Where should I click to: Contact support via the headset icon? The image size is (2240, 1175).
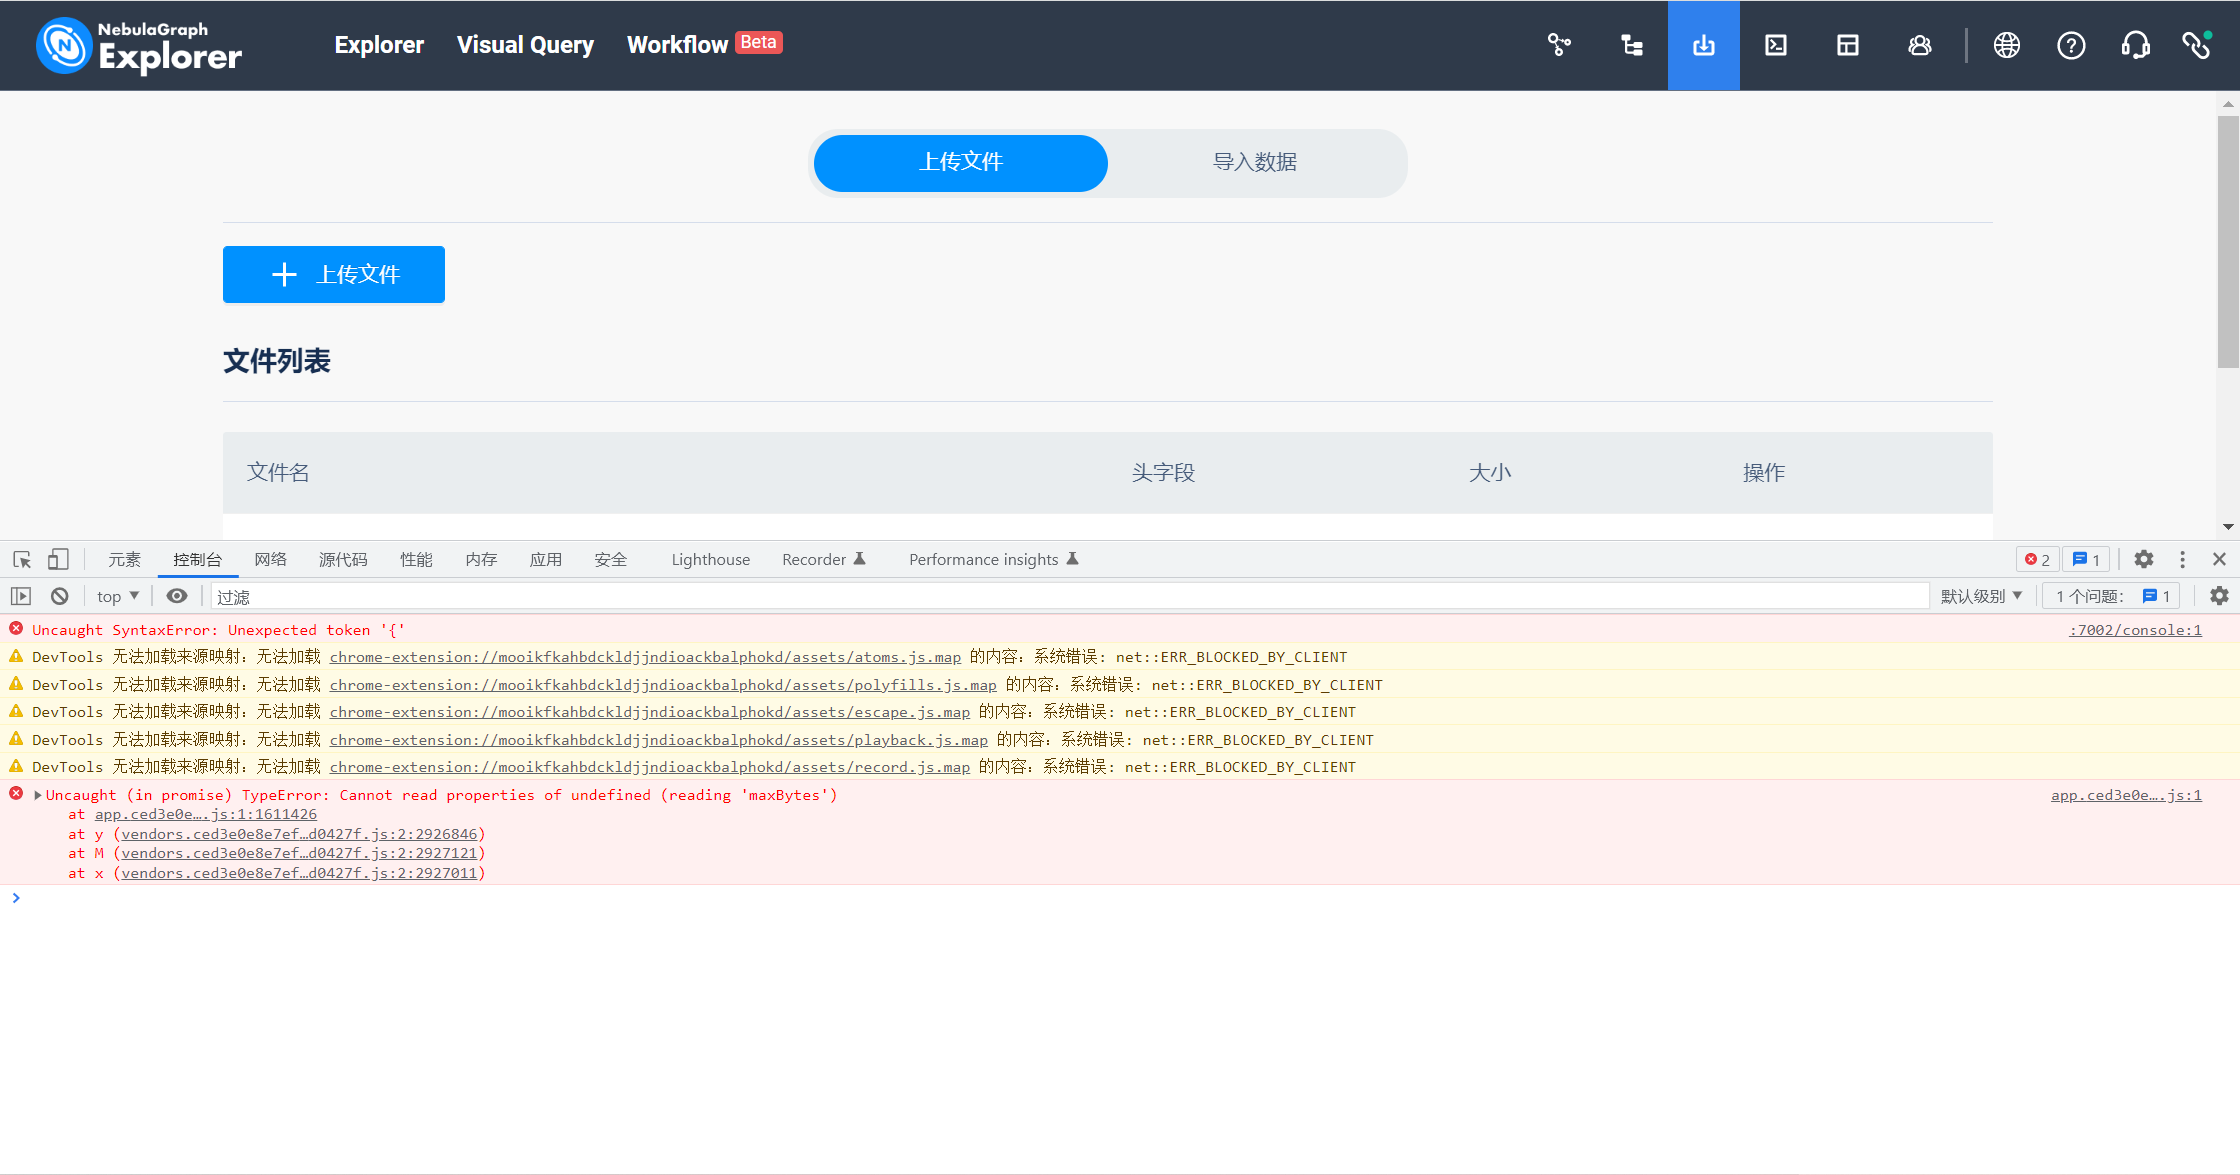tap(2135, 45)
